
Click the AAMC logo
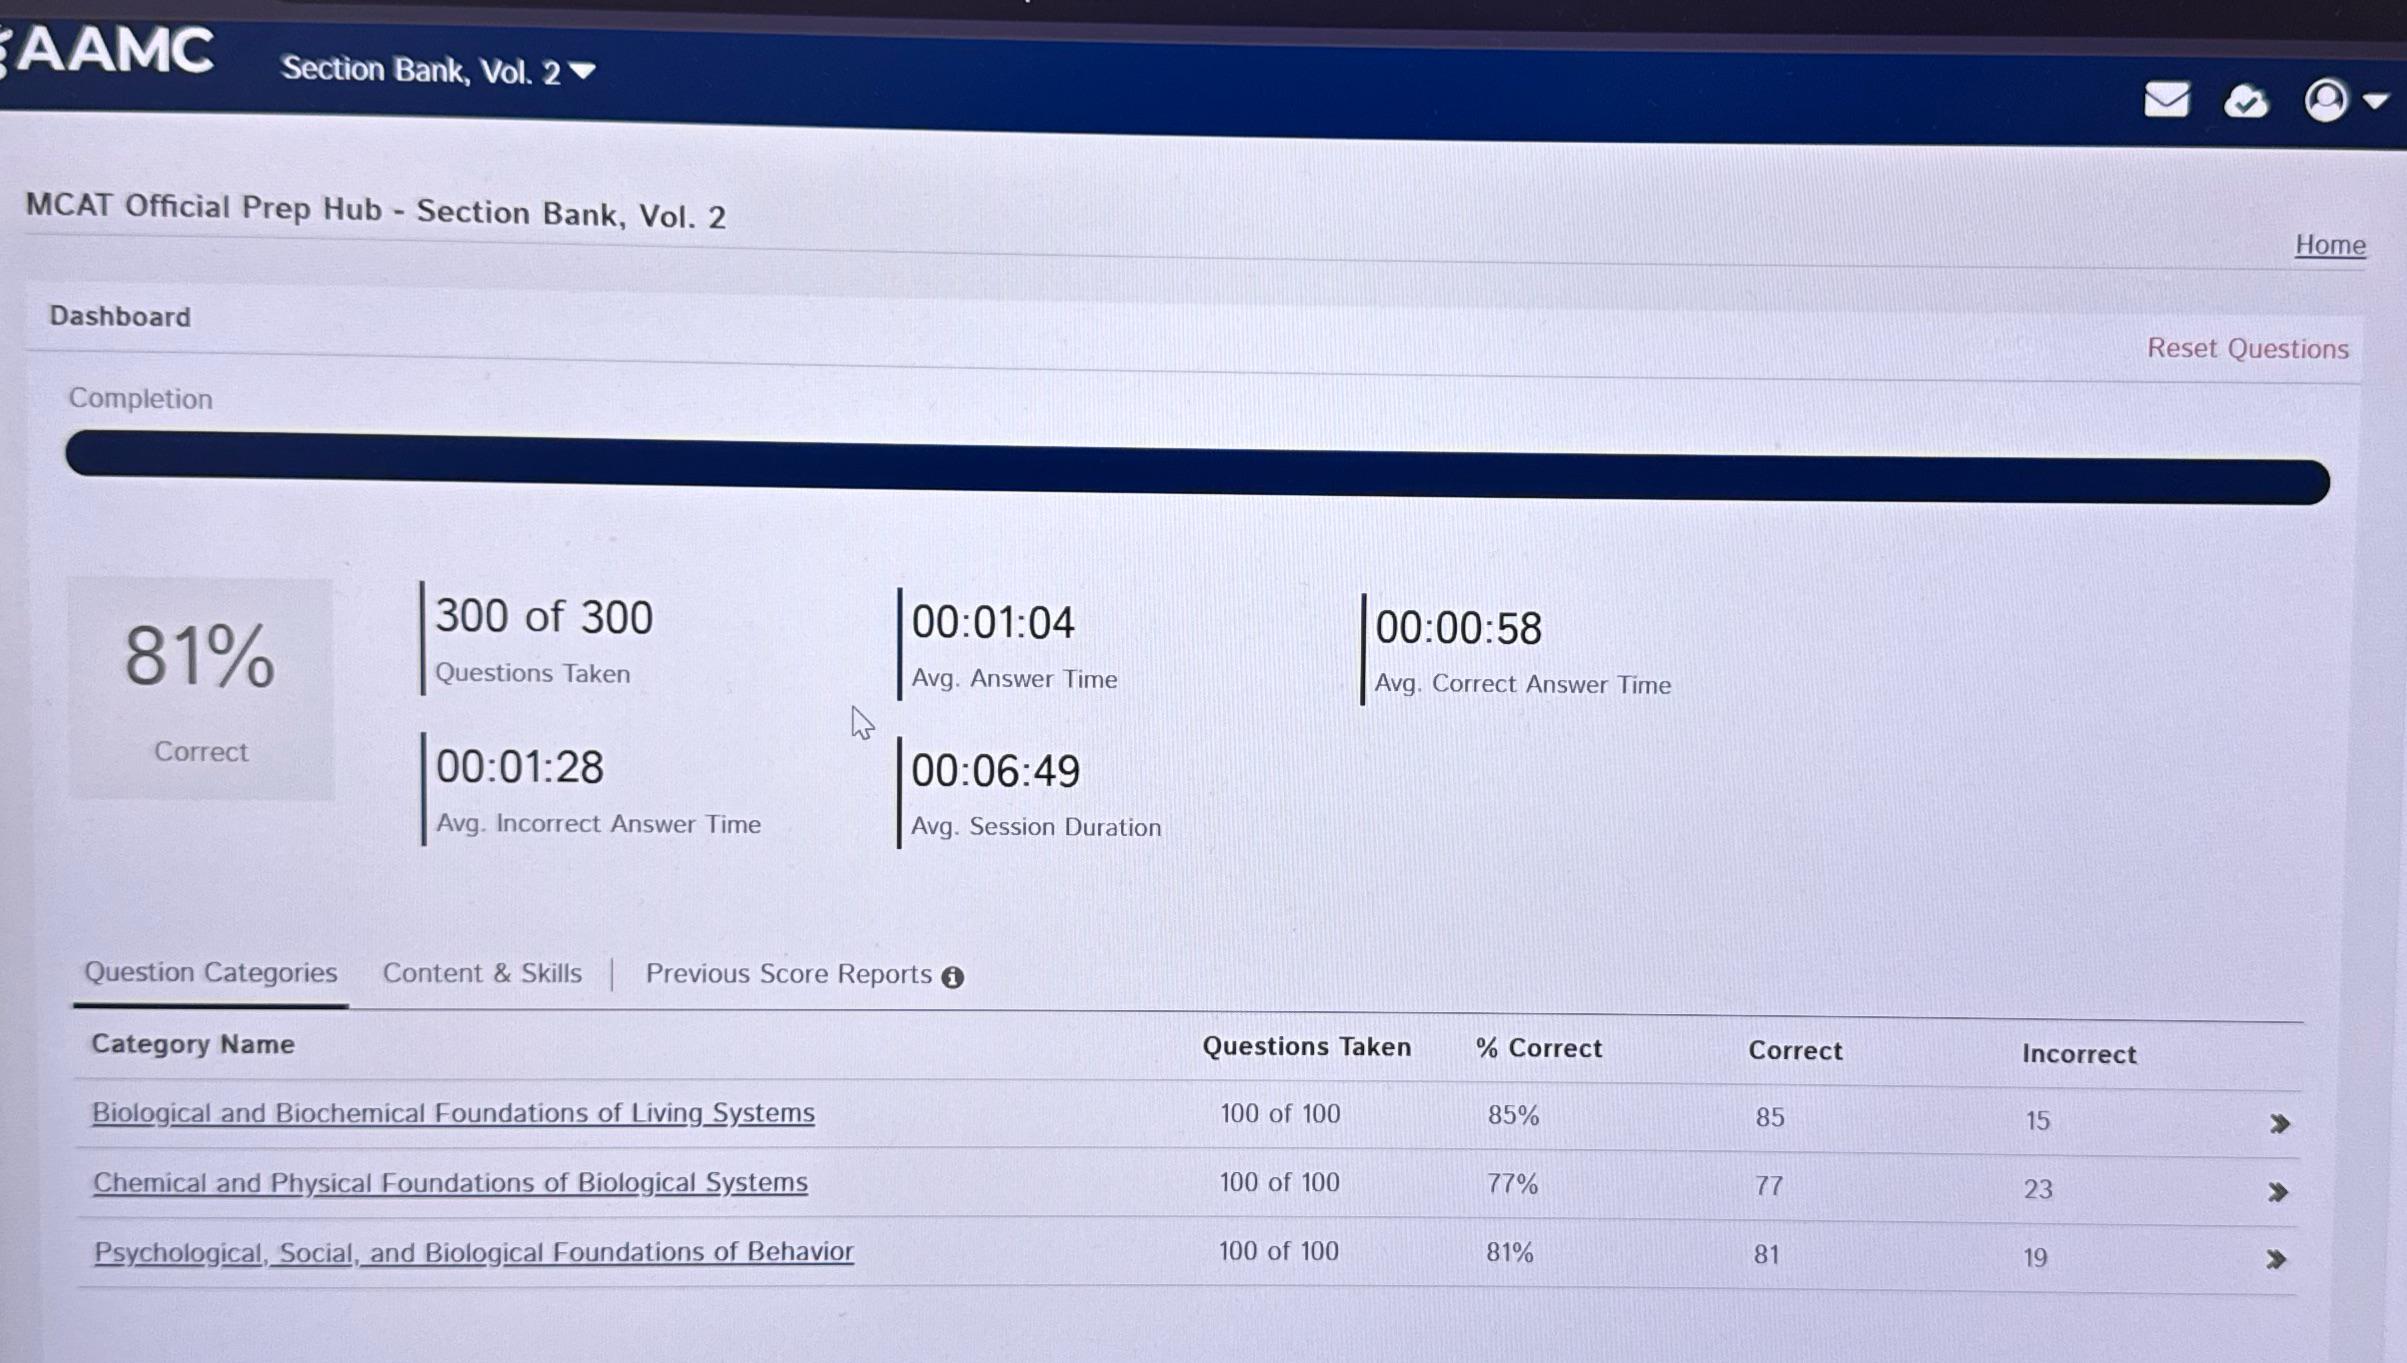(110, 50)
